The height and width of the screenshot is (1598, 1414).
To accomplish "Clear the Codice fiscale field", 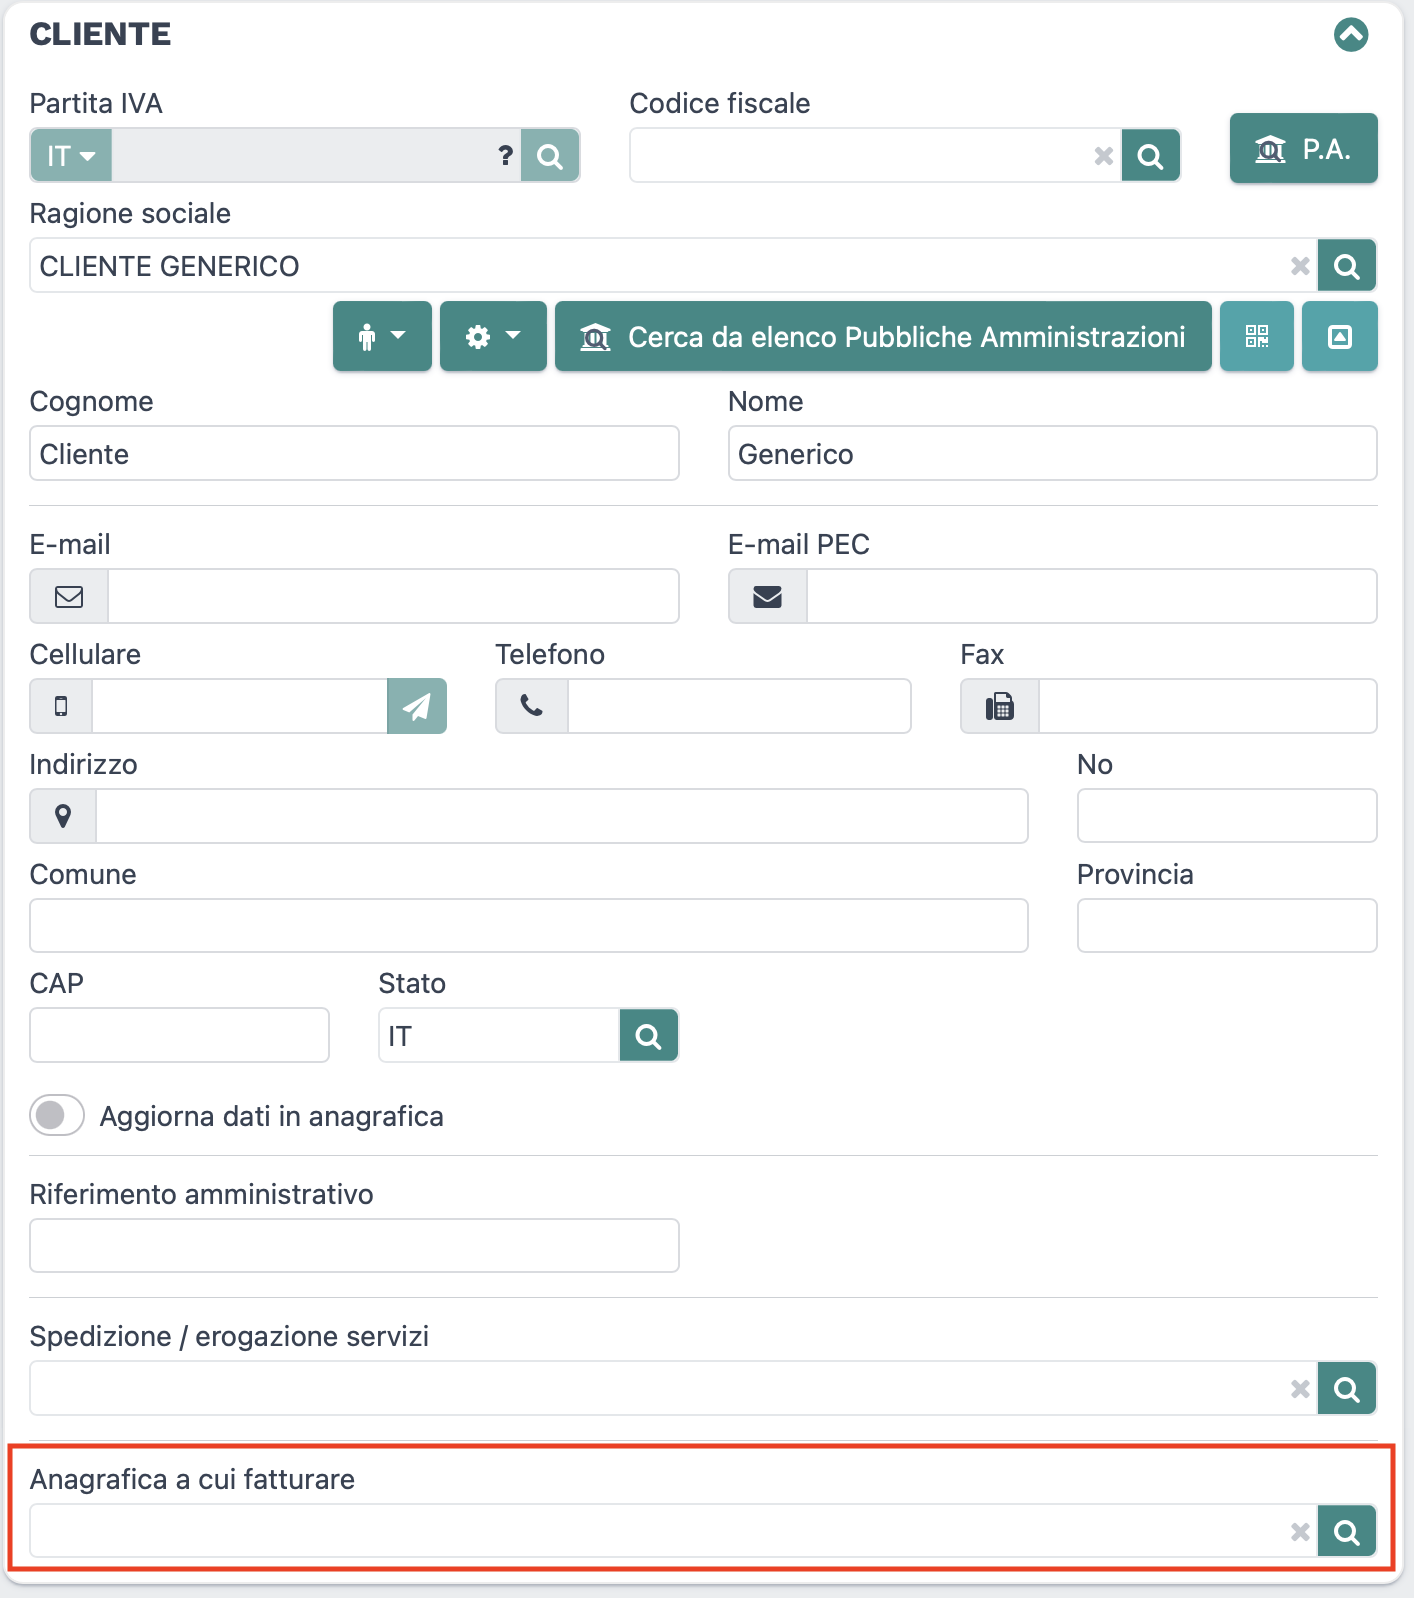I will [1104, 156].
